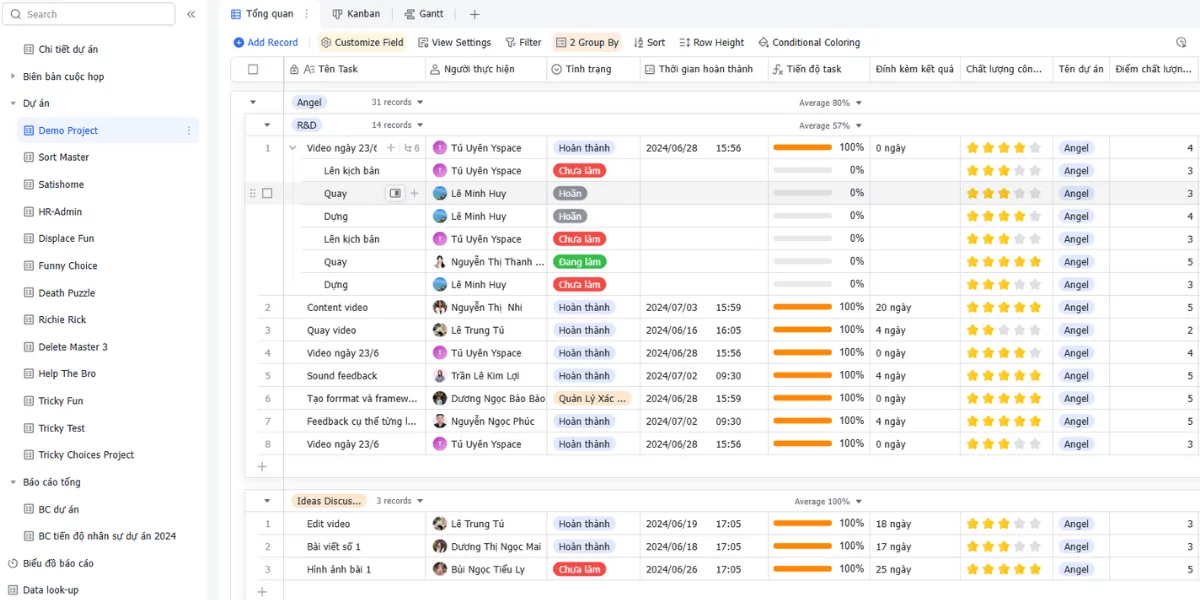Open the Average 80% dropdown
The width and height of the screenshot is (1200, 600).
pyautogui.click(x=830, y=103)
